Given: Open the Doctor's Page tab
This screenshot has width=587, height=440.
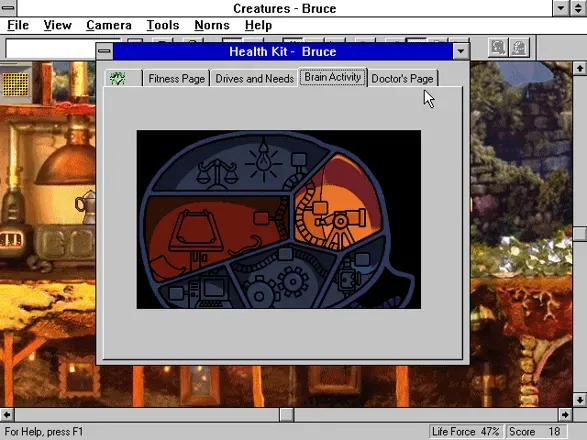Looking at the screenshot, I should 402,79.
